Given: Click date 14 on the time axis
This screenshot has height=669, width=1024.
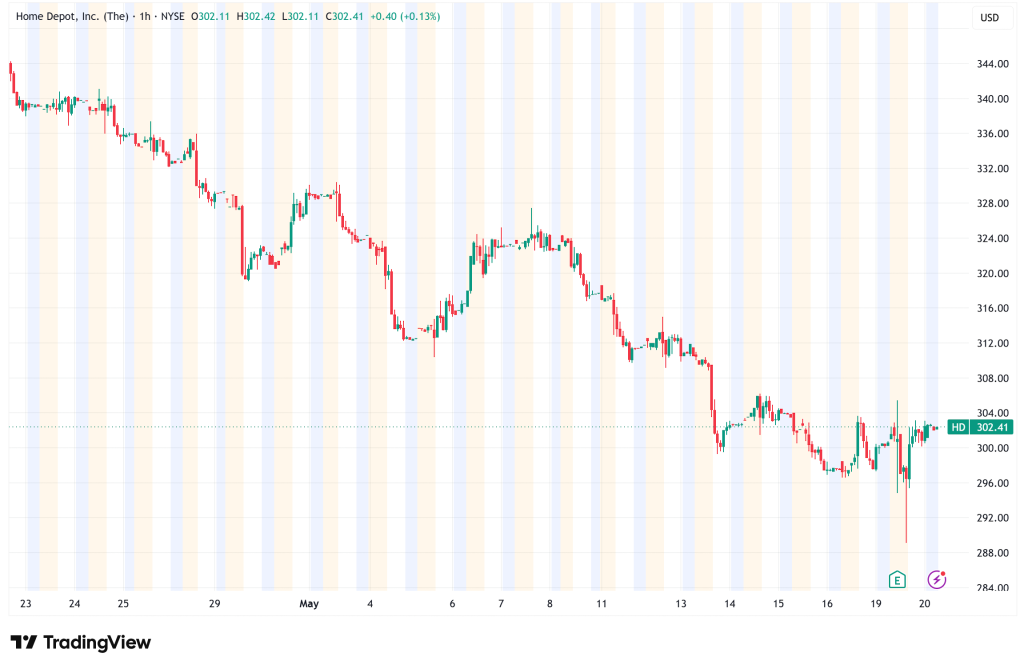Looking at the screenshot, I should point(729,604).
